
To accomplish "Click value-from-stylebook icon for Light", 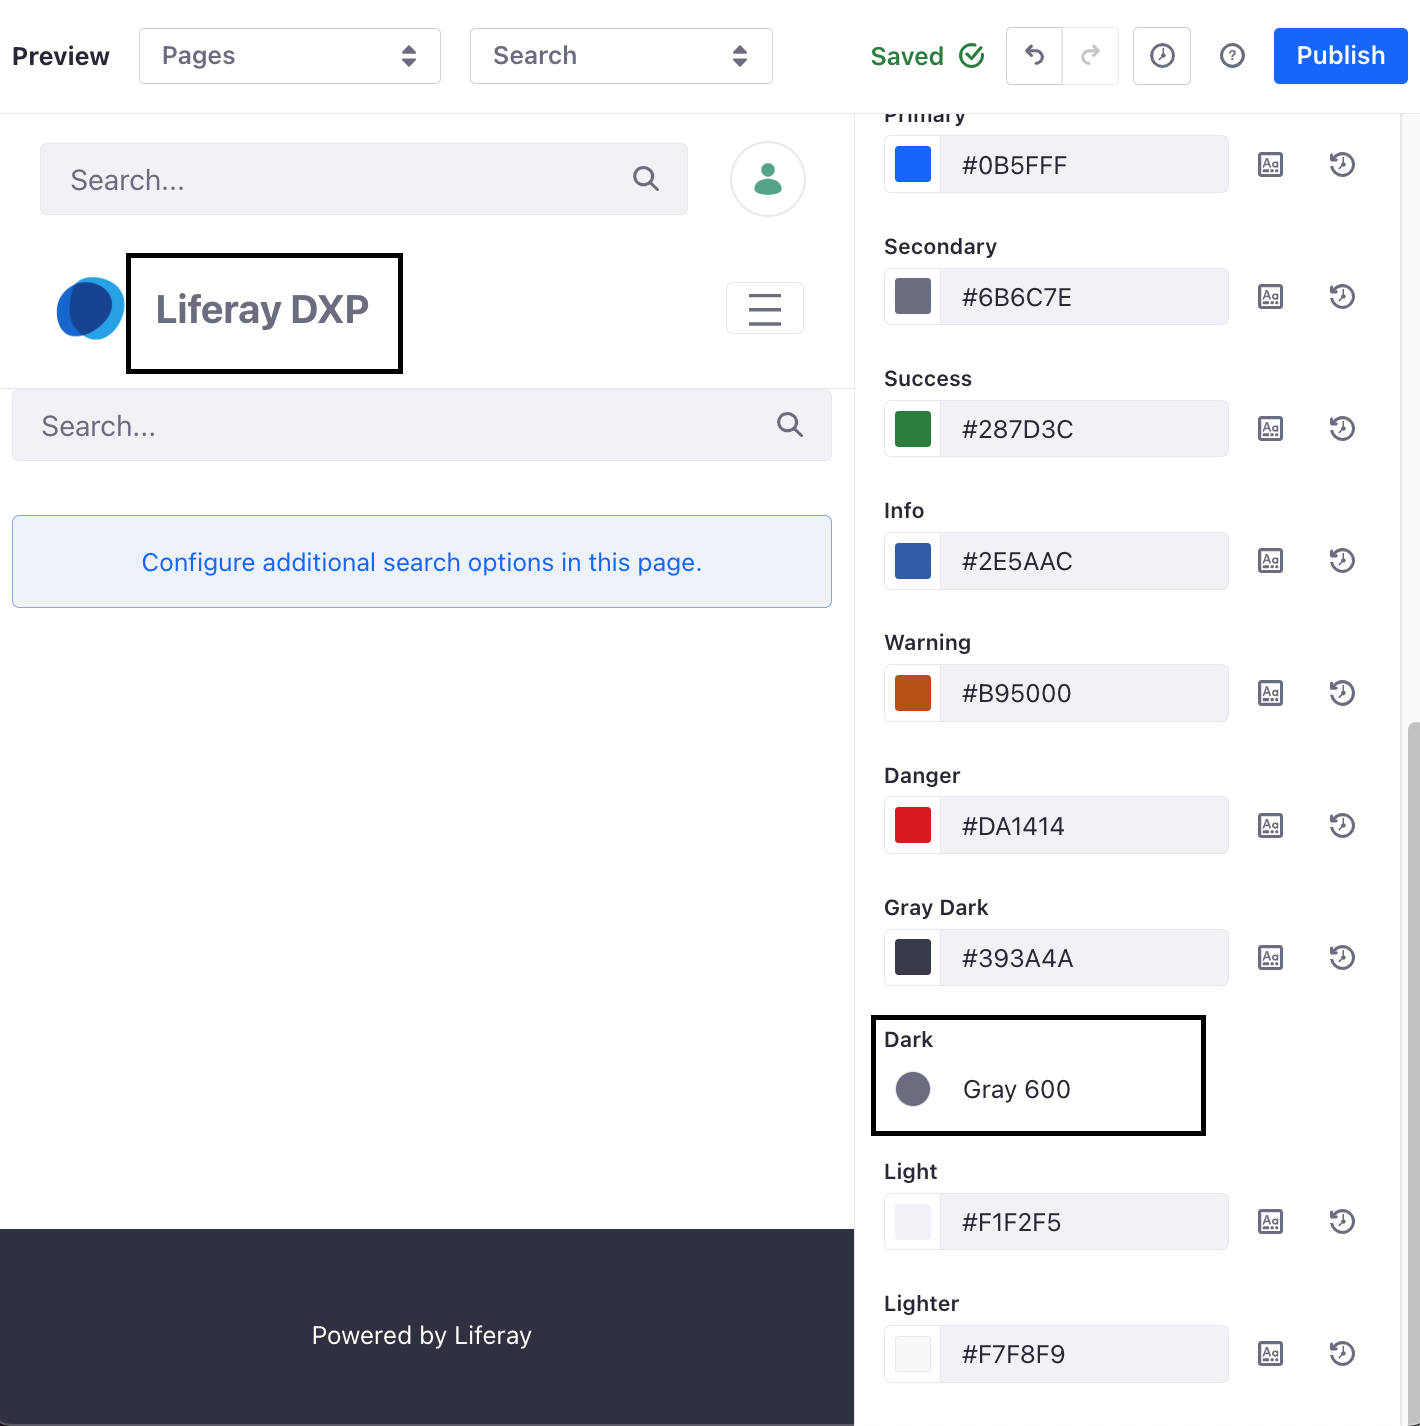I will pos(1270,1222).
